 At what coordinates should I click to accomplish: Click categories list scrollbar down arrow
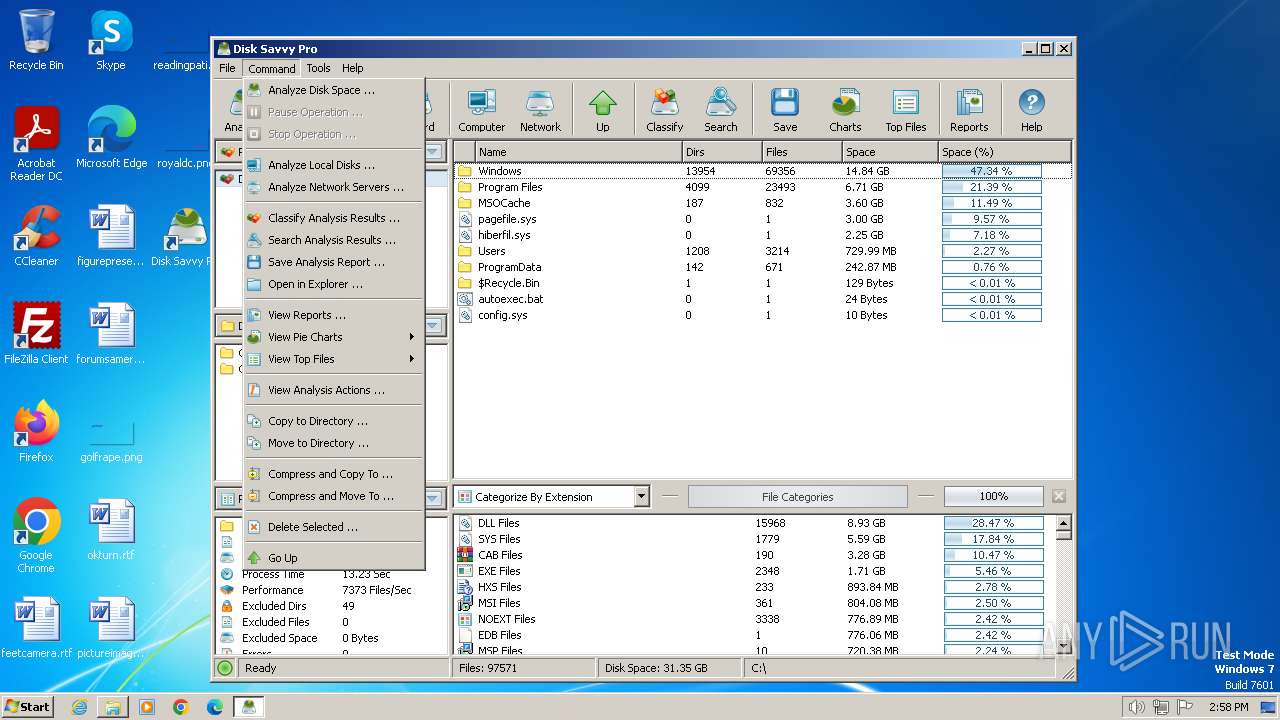tap(1063, 647)
